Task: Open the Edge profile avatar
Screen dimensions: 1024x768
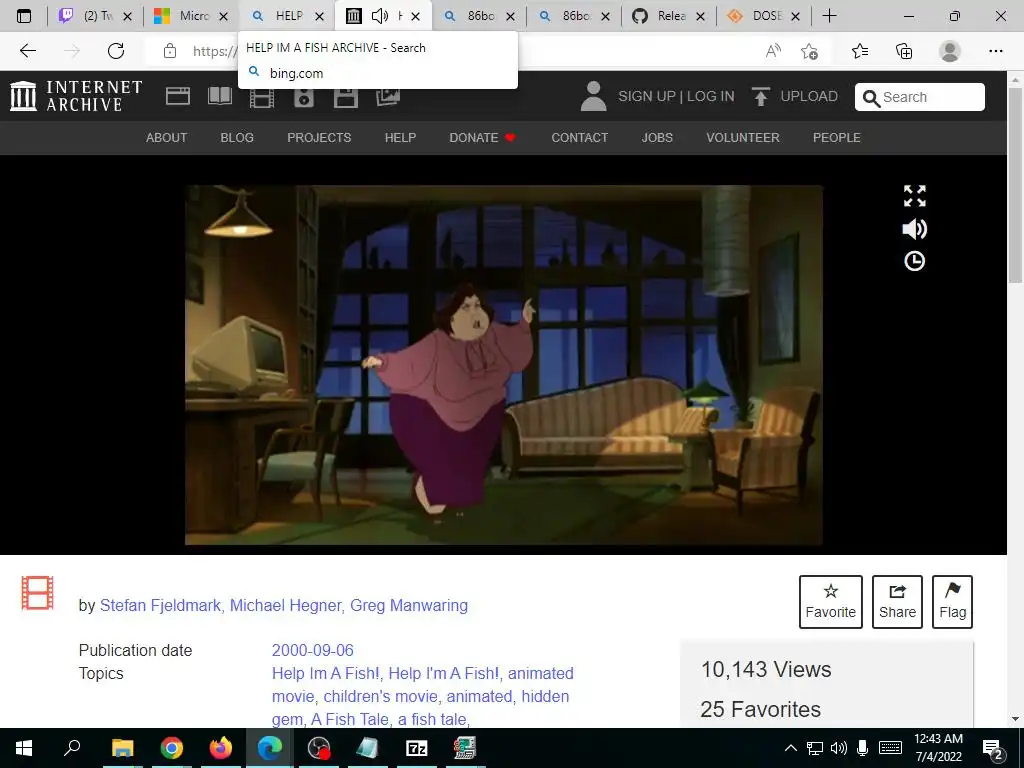Action: click(950, 51)
